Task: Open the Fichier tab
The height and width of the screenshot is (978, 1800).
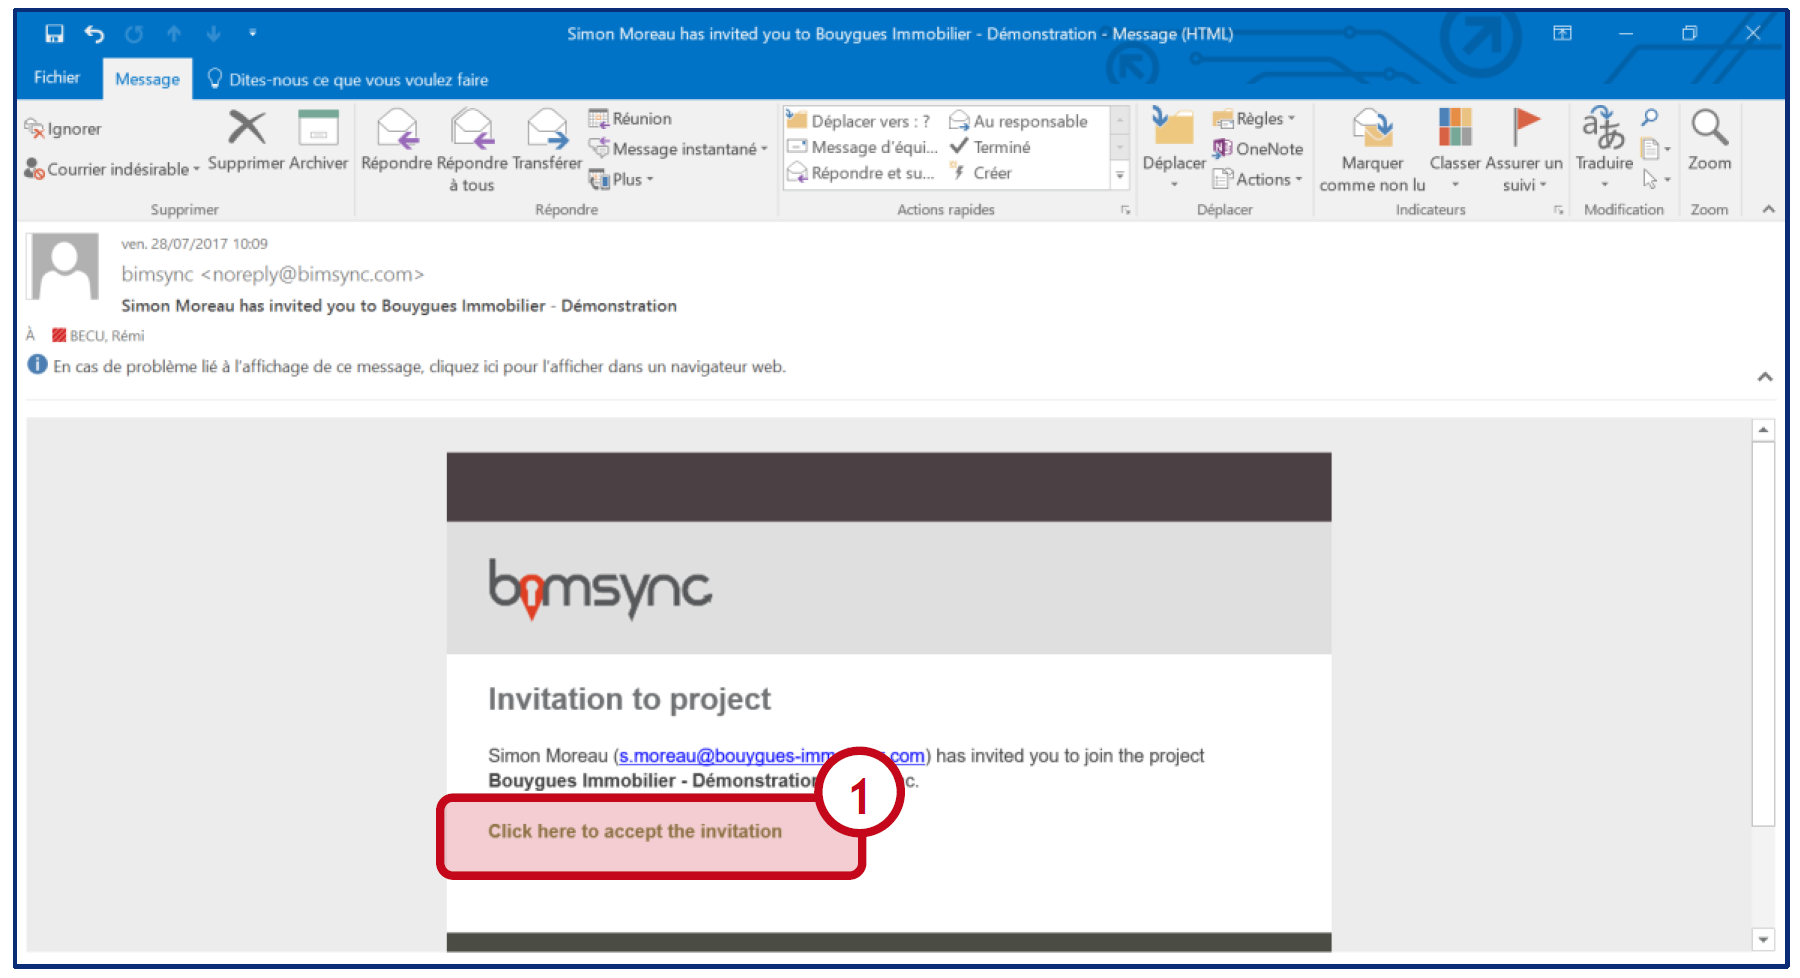Action: [x=57, y=78]
